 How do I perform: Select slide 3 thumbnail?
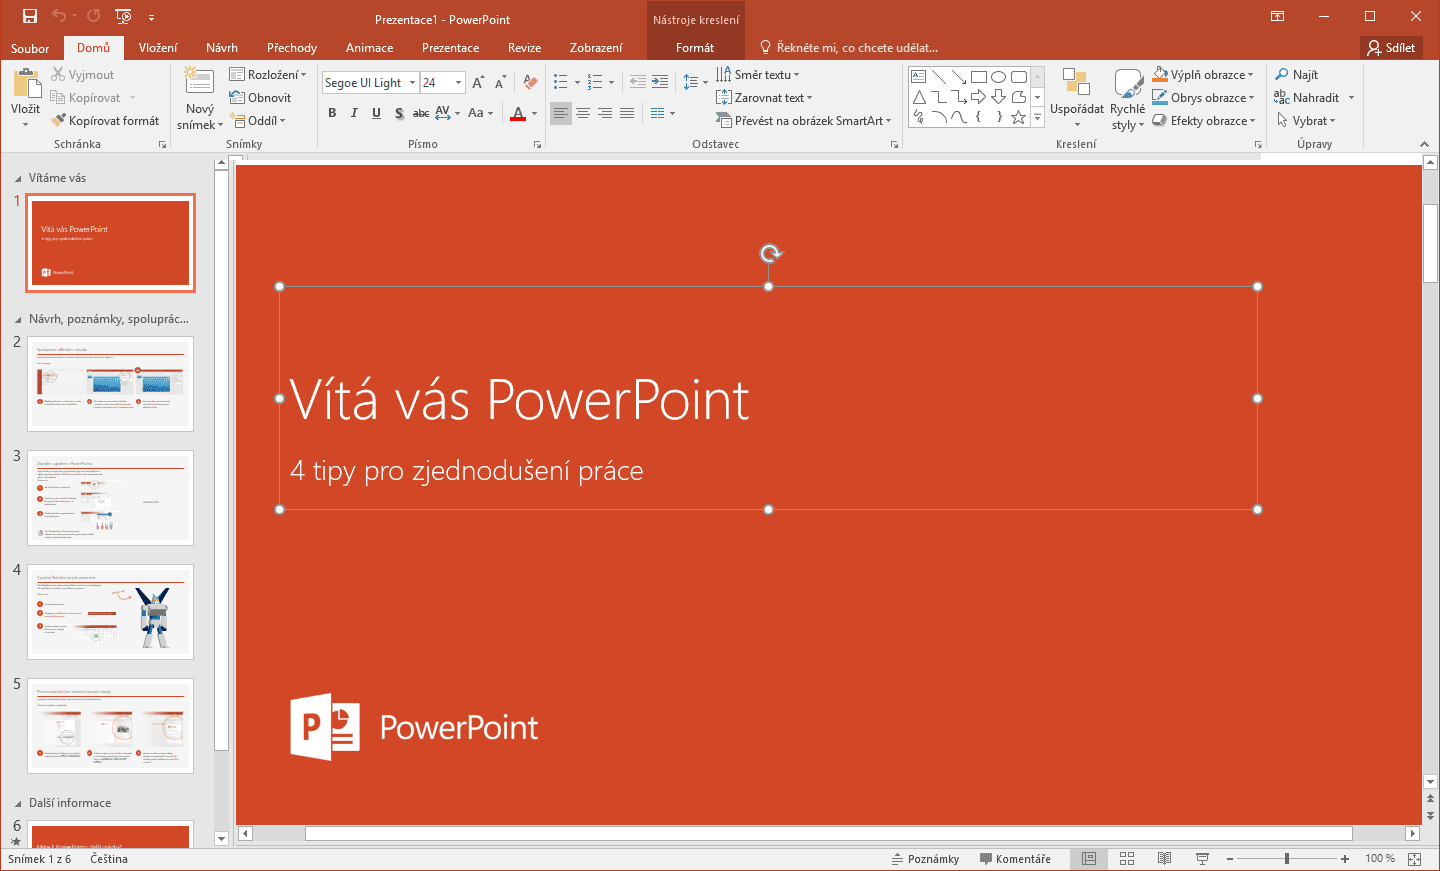pyautogui.click(x=110, y=498)
